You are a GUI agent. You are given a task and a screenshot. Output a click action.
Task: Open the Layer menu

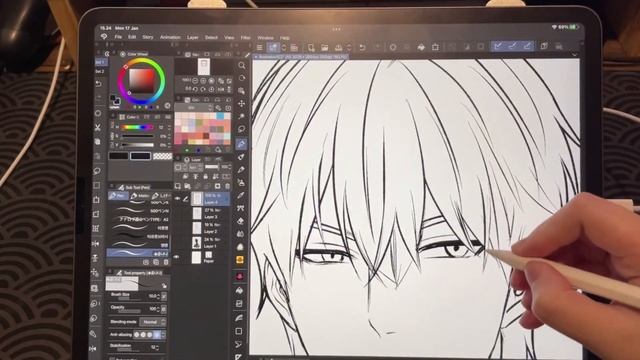point(193,37)
